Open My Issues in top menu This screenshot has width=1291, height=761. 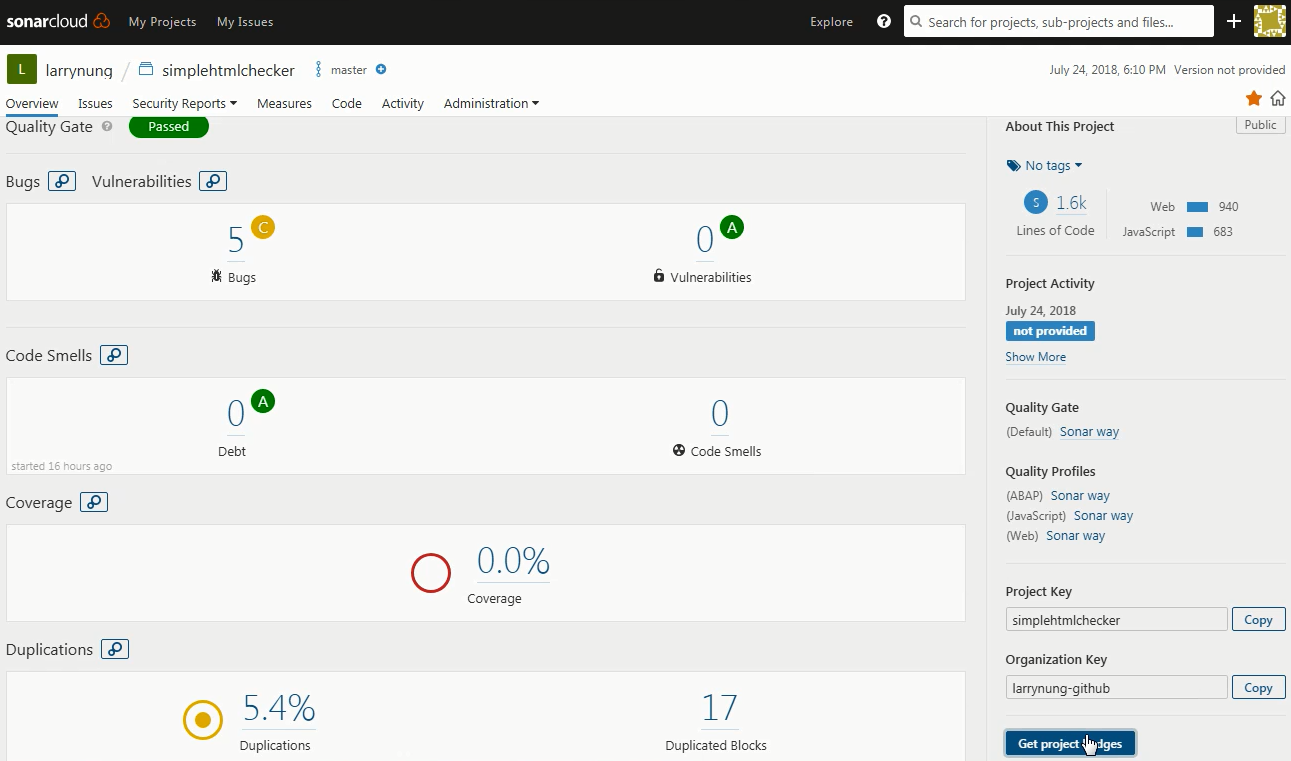coord(245,21)
